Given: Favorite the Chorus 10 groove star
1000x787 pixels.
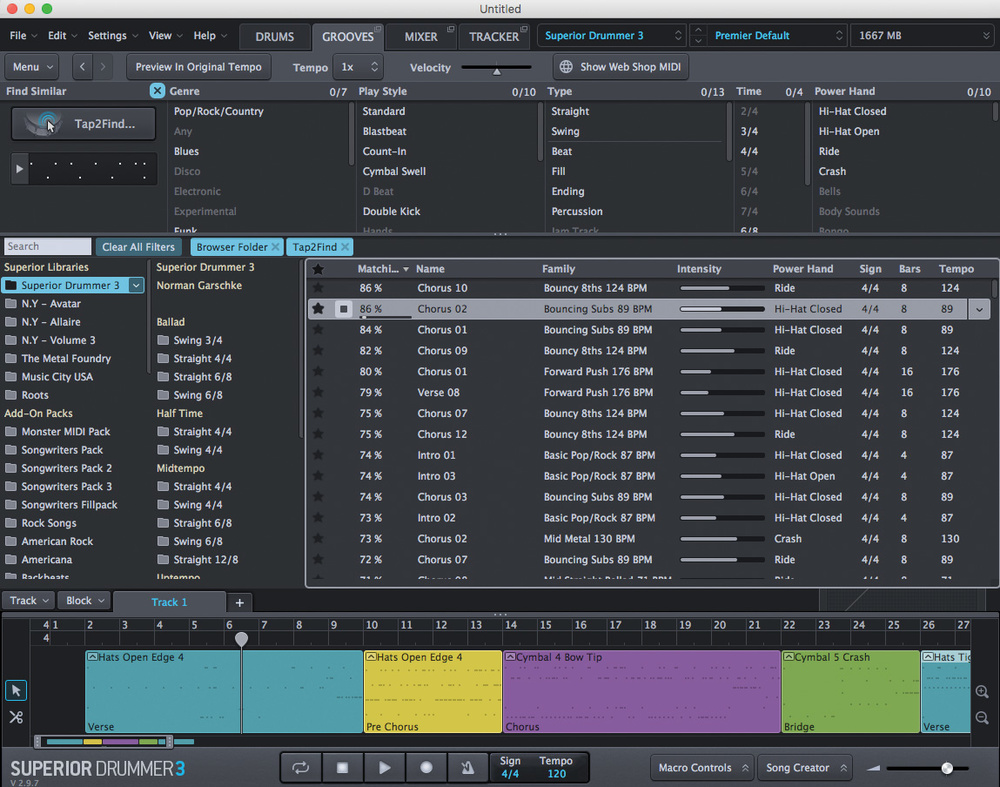Looking at the screenshot, I should (318, 288).
